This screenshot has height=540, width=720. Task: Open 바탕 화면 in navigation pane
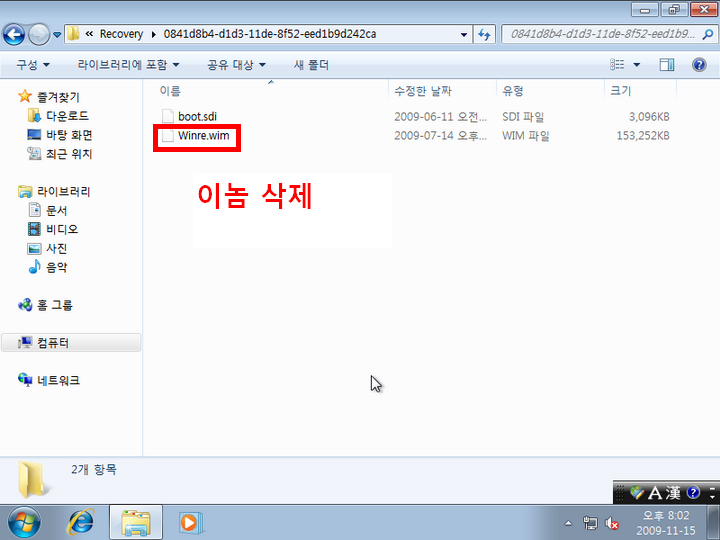click(69, 135)
